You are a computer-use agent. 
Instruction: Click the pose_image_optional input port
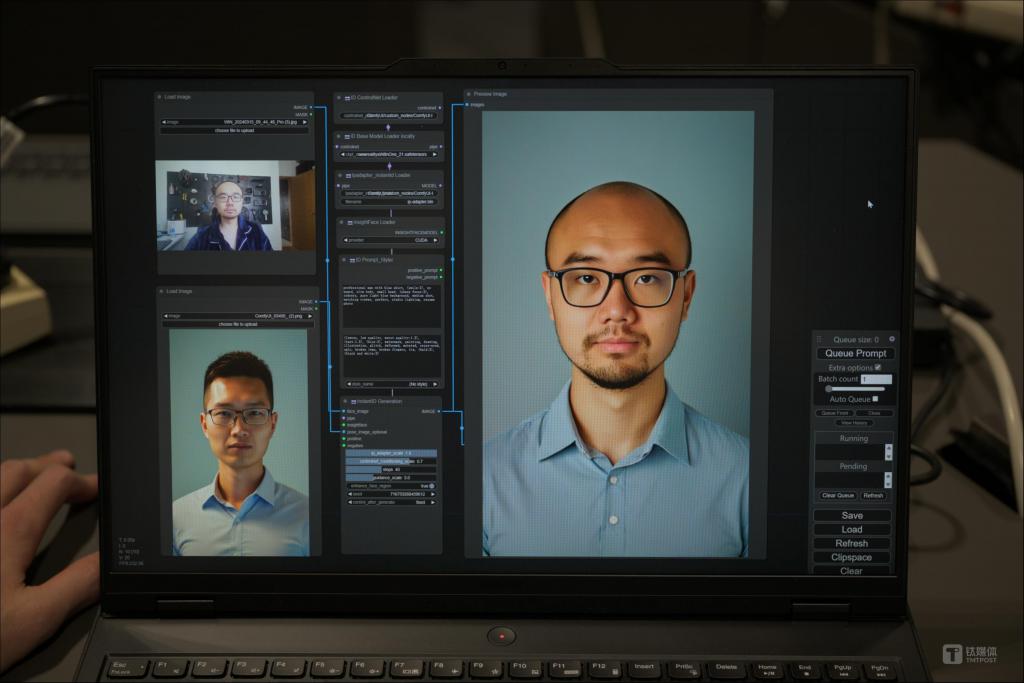click(x=344, y=432)
